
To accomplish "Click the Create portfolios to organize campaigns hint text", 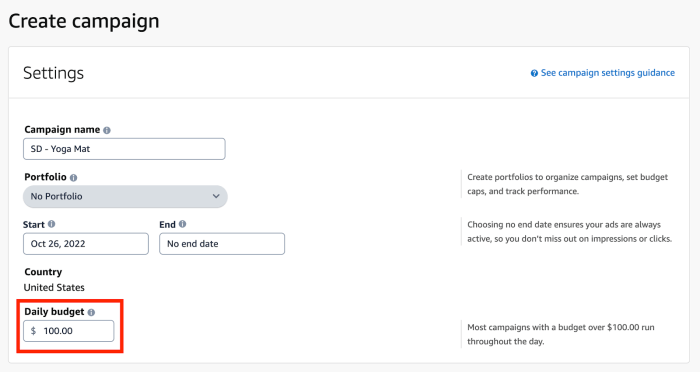I will coord(567,184).
